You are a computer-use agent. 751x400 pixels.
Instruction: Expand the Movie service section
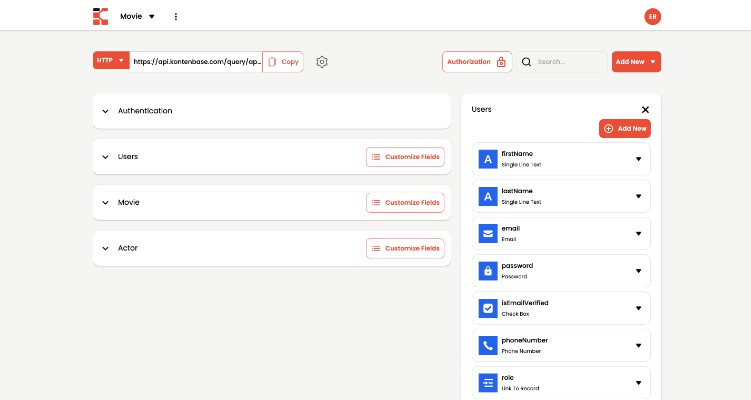pos(105,203)
